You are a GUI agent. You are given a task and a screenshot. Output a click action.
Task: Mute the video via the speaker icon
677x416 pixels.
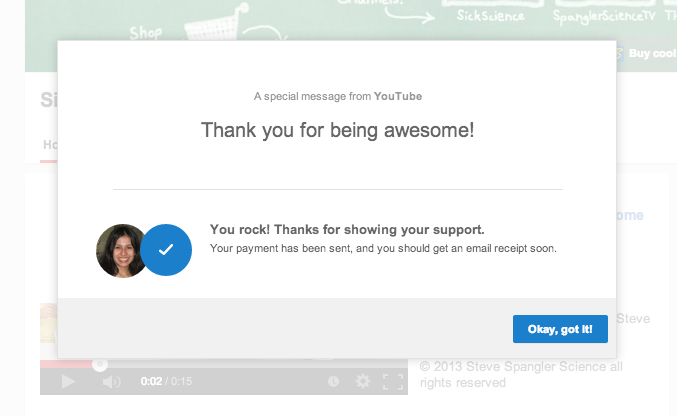point(111,382)
